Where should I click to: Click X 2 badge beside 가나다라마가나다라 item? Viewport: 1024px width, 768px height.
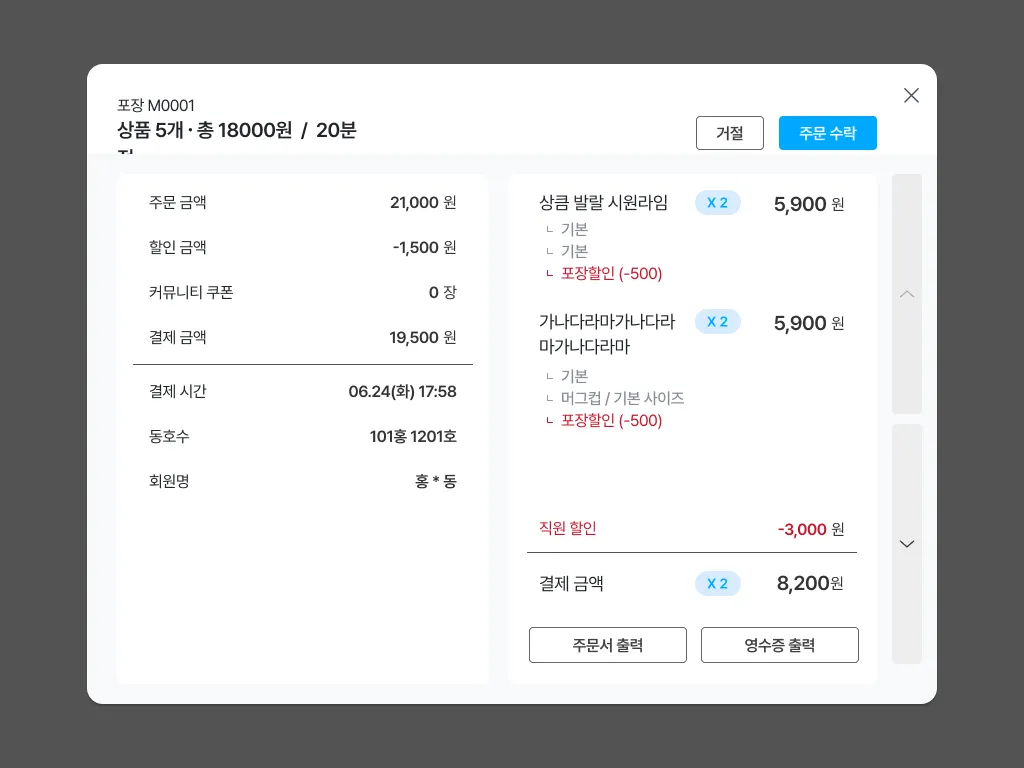pos(717,322)
